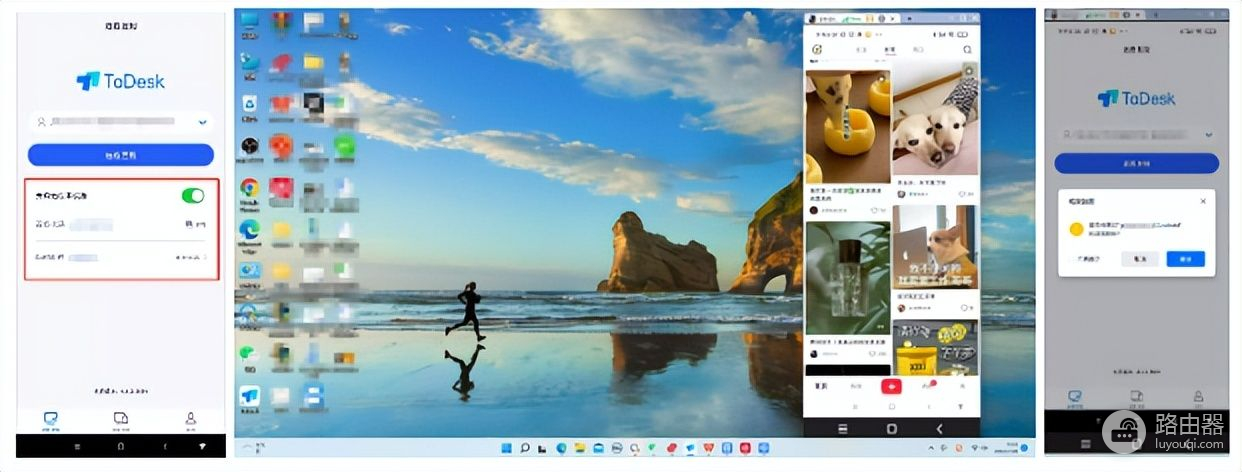The width and height of the screenshot is (1242, 472).
Task: Tap Android recents button below the toggle screen
Action: click(x=77, y=446)
